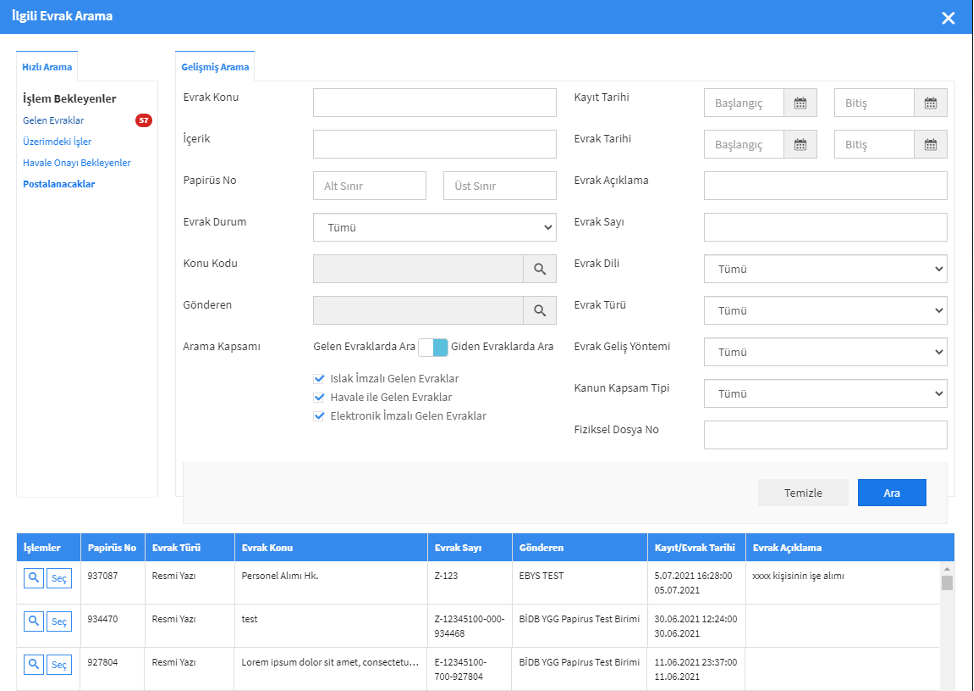The image size is (974, 691).
Task: Toggle Gelen/Giden Evraklarda Ara switch
Action: tap(433, 347)
